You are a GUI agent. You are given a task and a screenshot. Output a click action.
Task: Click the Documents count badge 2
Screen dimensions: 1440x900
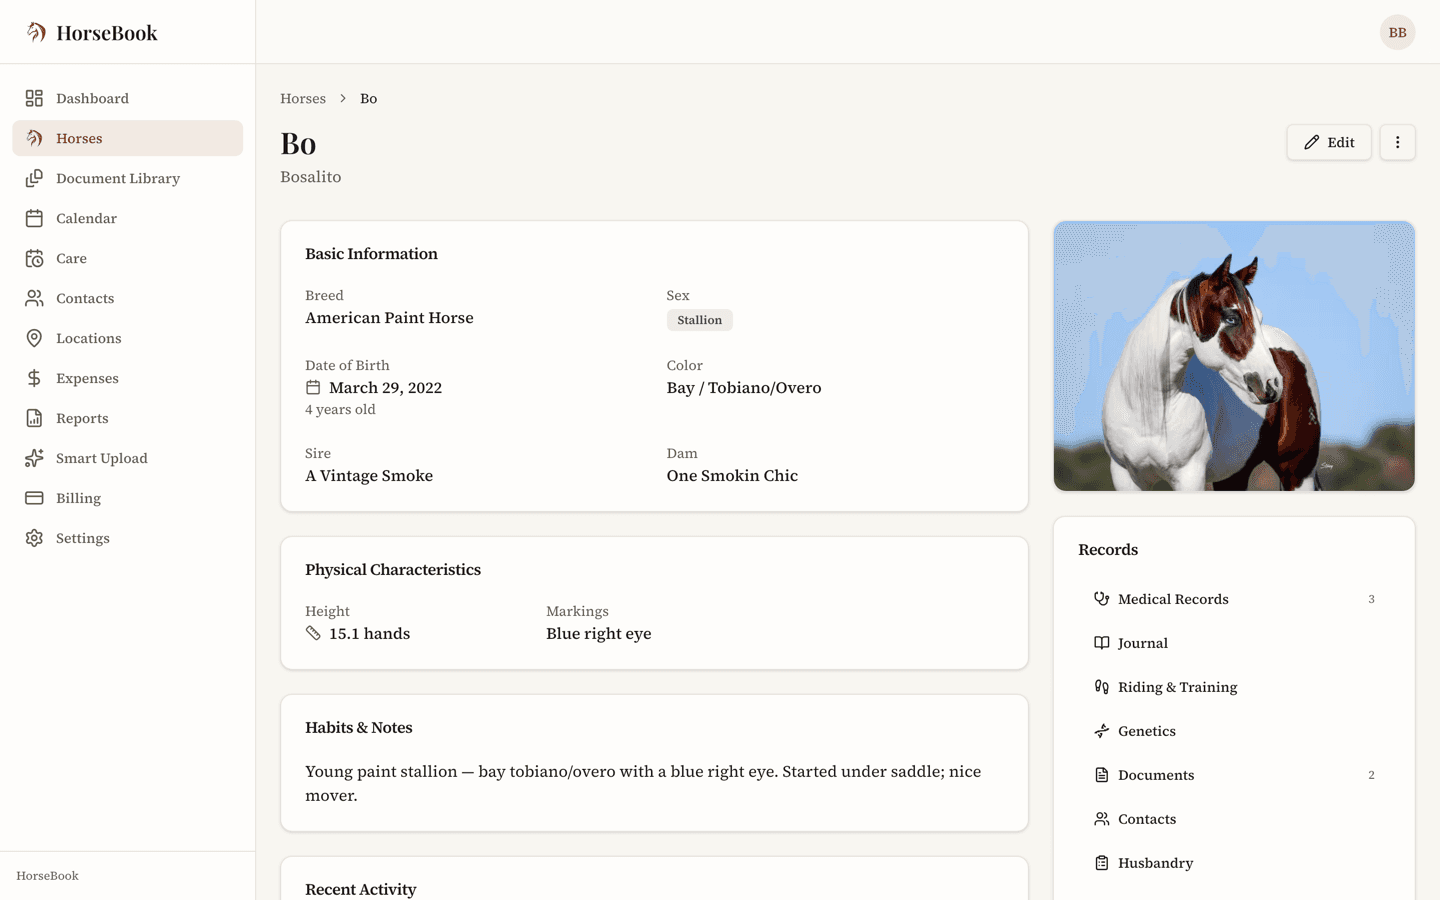point(1371,775)
